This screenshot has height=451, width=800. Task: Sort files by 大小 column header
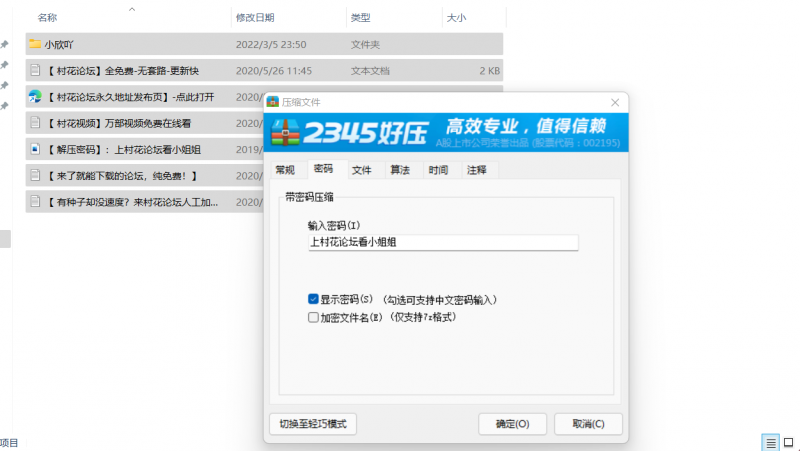(456, 18)
